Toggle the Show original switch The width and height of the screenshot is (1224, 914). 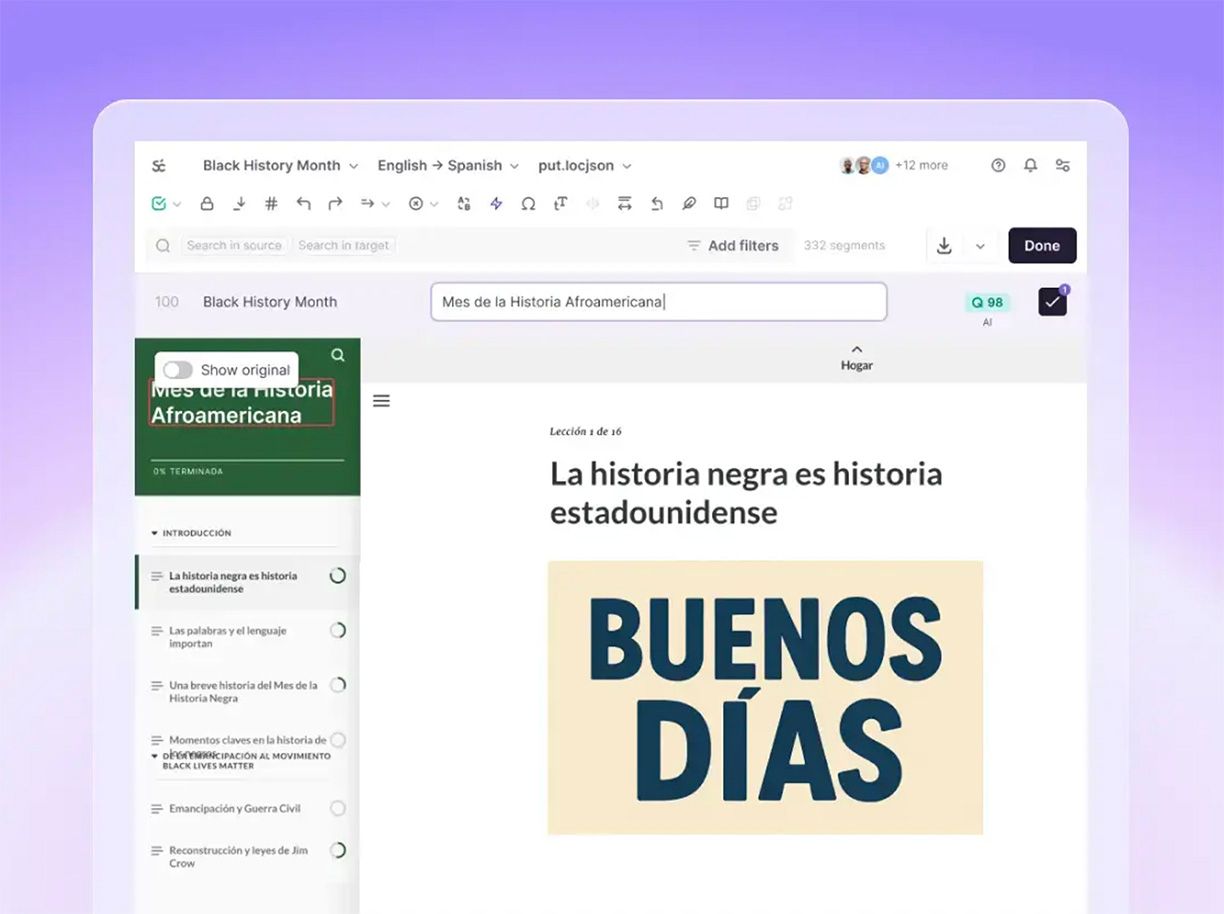click(178, 370)
